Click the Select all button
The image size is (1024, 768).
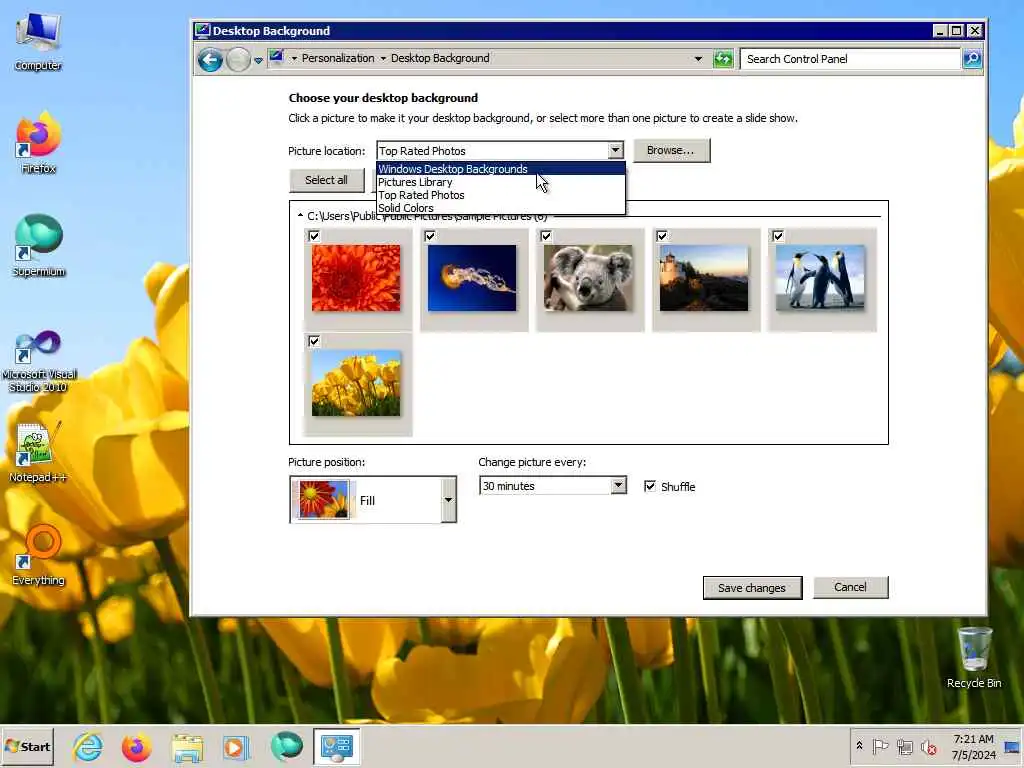(x=327, y=180)
